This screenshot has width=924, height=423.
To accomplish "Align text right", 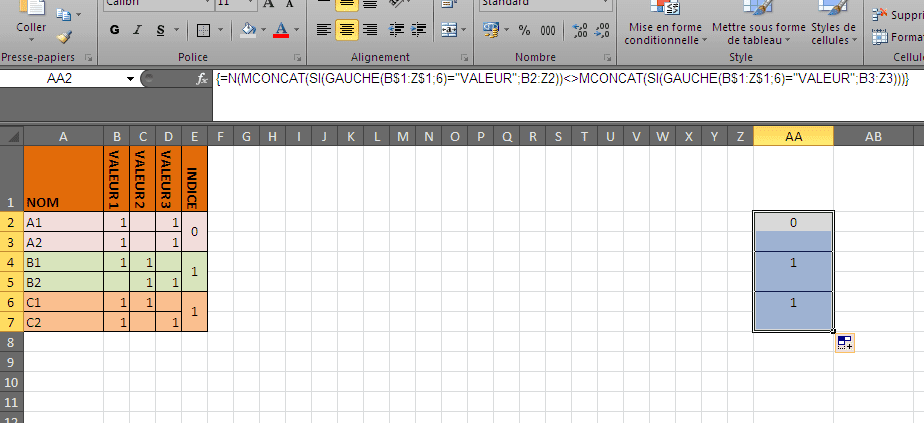I will pyautogui.click(x=369, y=29).
